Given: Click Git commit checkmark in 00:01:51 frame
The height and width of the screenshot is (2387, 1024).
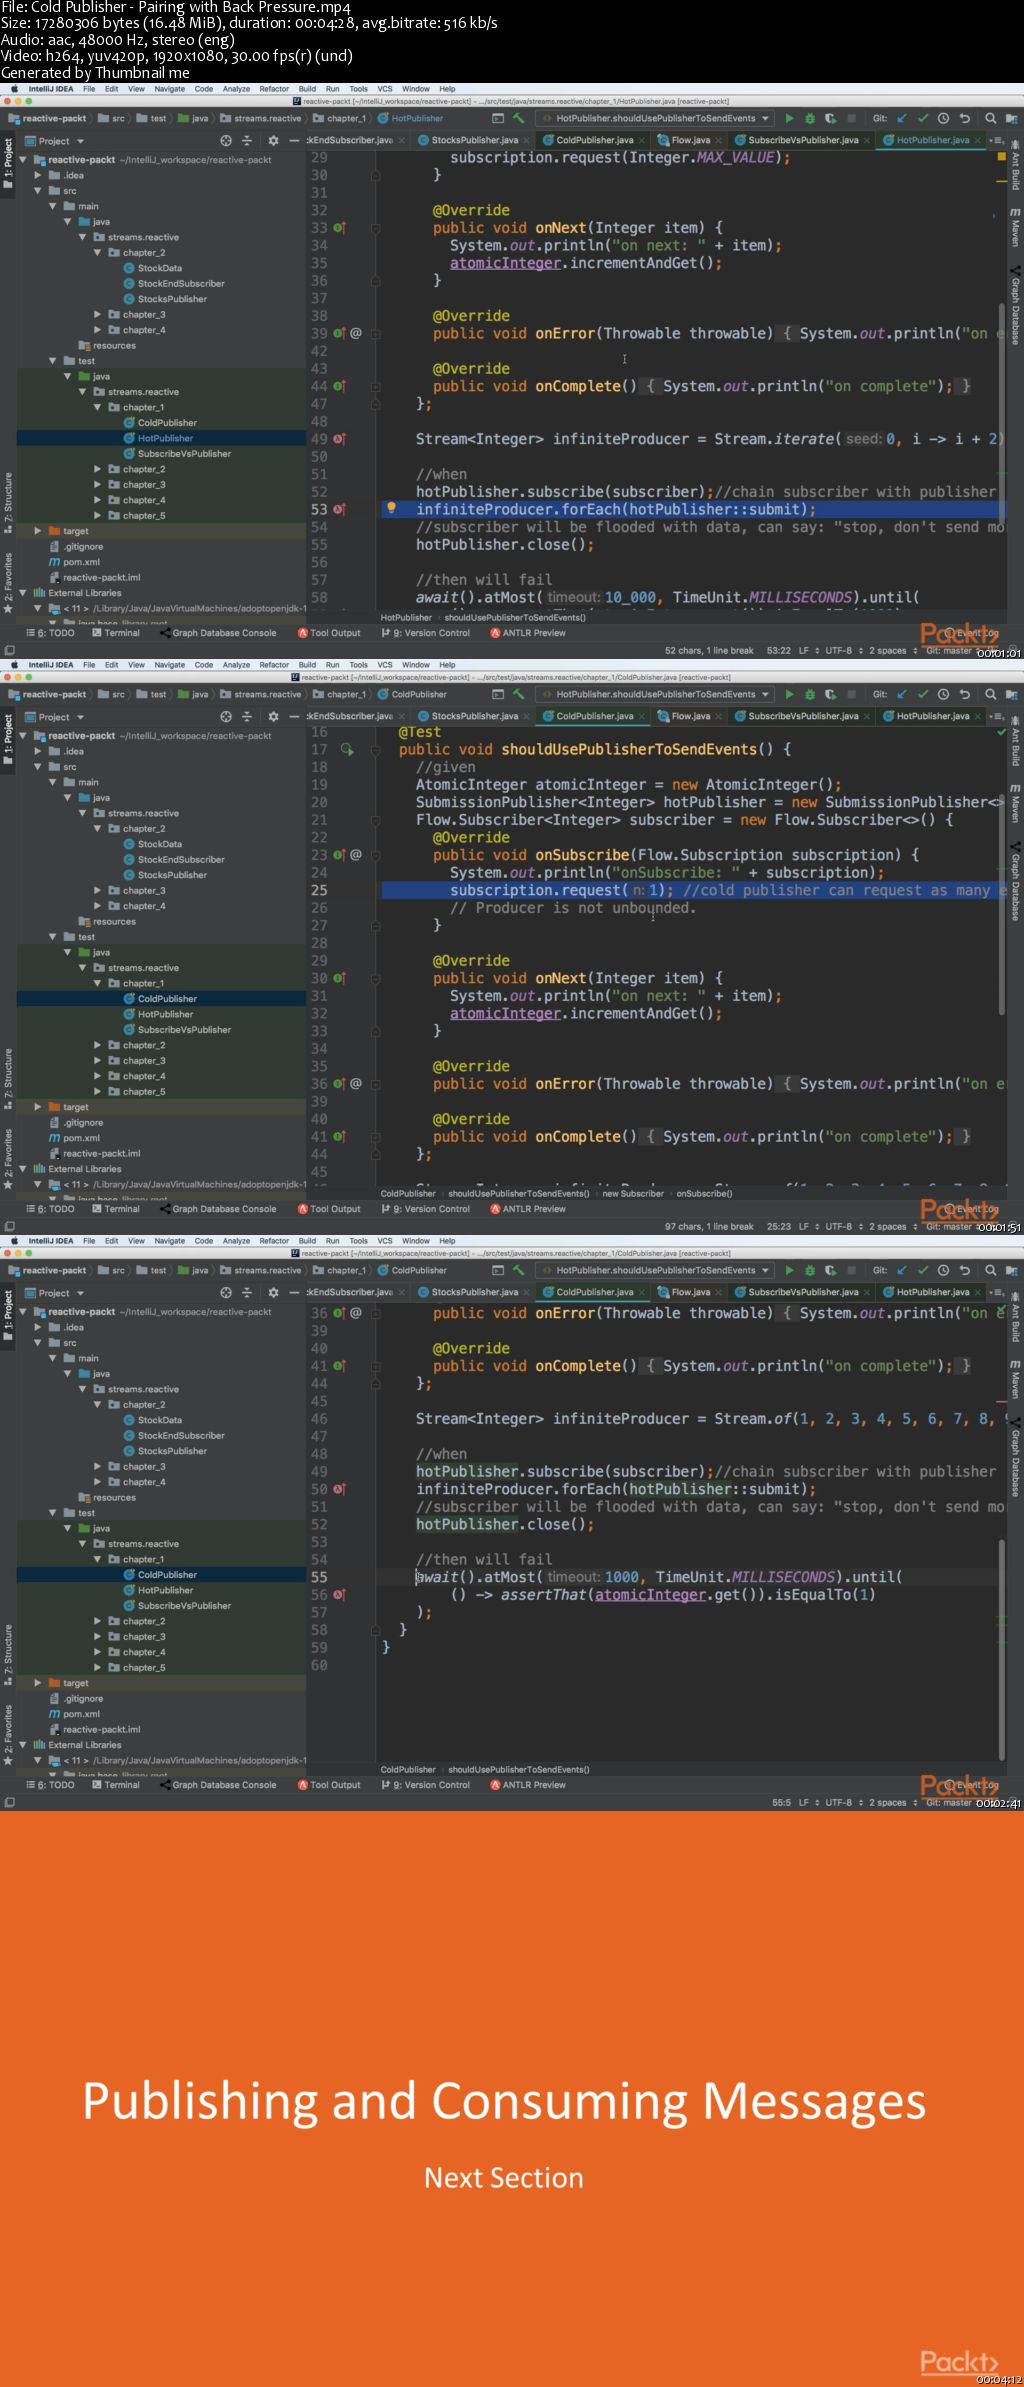Looking at the screenshot, I should coord(922,694).
